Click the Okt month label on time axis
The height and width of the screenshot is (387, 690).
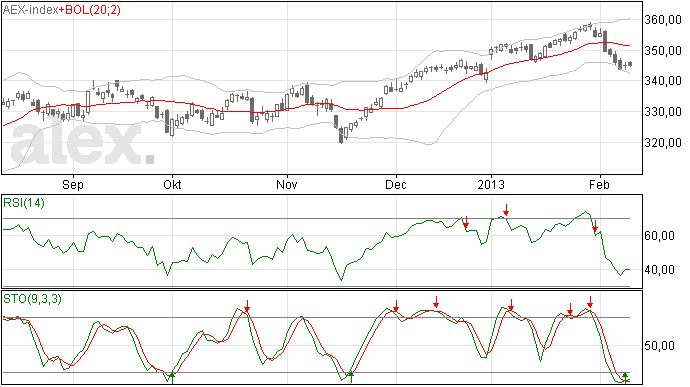click(172, 184)
